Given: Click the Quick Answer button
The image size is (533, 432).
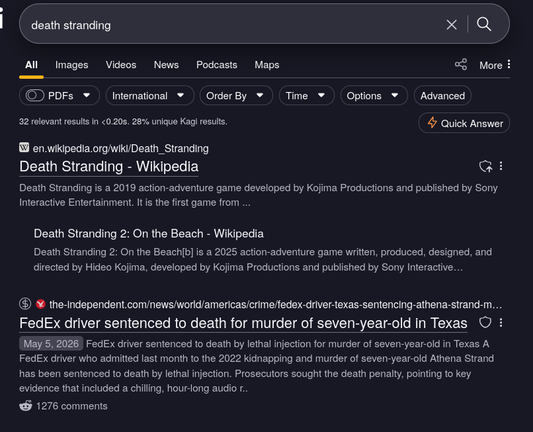Looking at the screenshot, I should point(464,123).
